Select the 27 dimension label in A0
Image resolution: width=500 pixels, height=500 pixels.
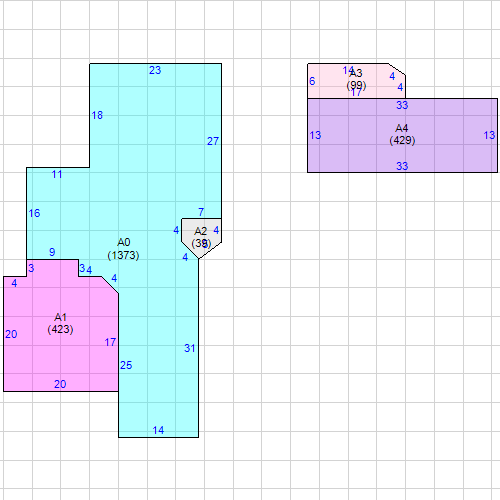[x=213, y=141]
